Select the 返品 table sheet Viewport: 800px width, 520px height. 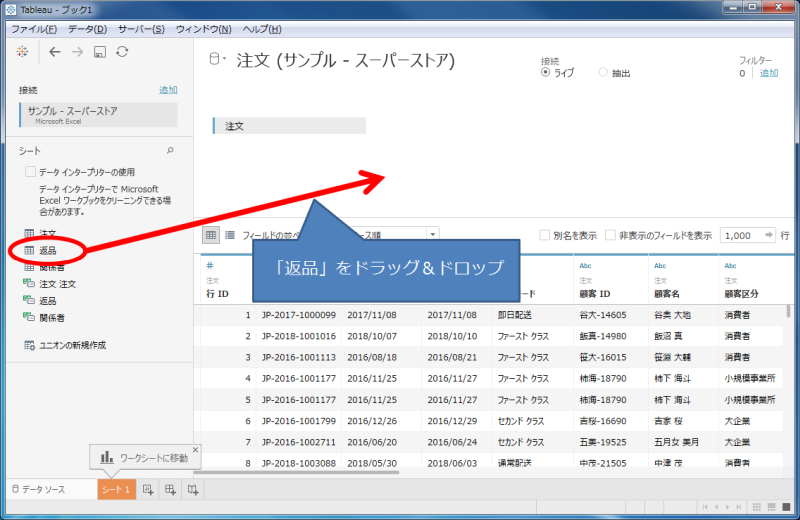tap(47, 251)
